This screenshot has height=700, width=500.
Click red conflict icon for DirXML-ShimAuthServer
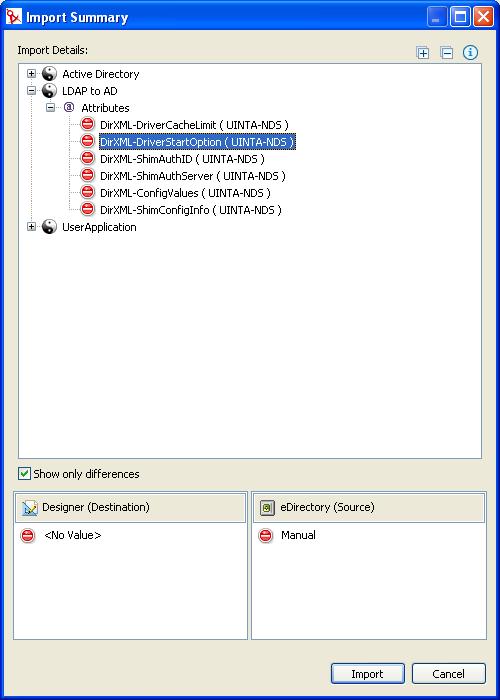coord(88,175)
